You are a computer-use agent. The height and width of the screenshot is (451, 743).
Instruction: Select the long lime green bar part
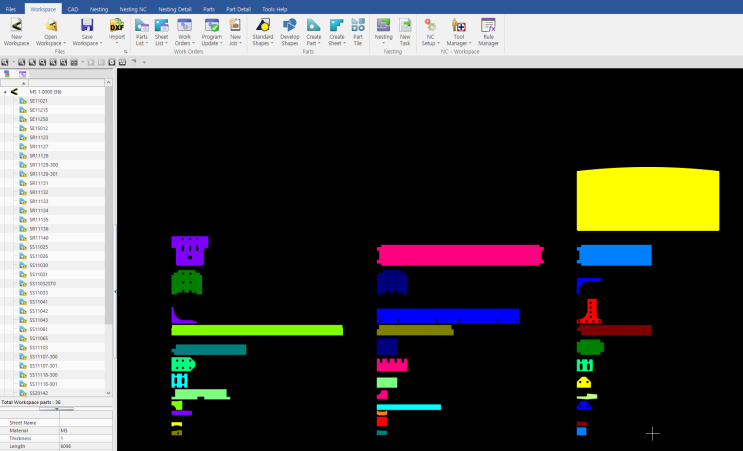(x=257, y=330)
